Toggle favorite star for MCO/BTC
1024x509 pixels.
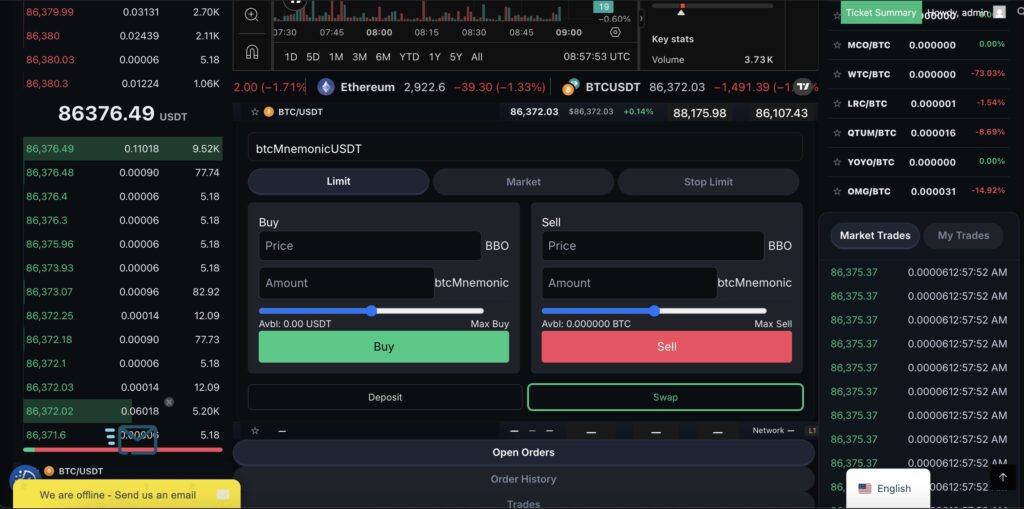click(836, 45)
